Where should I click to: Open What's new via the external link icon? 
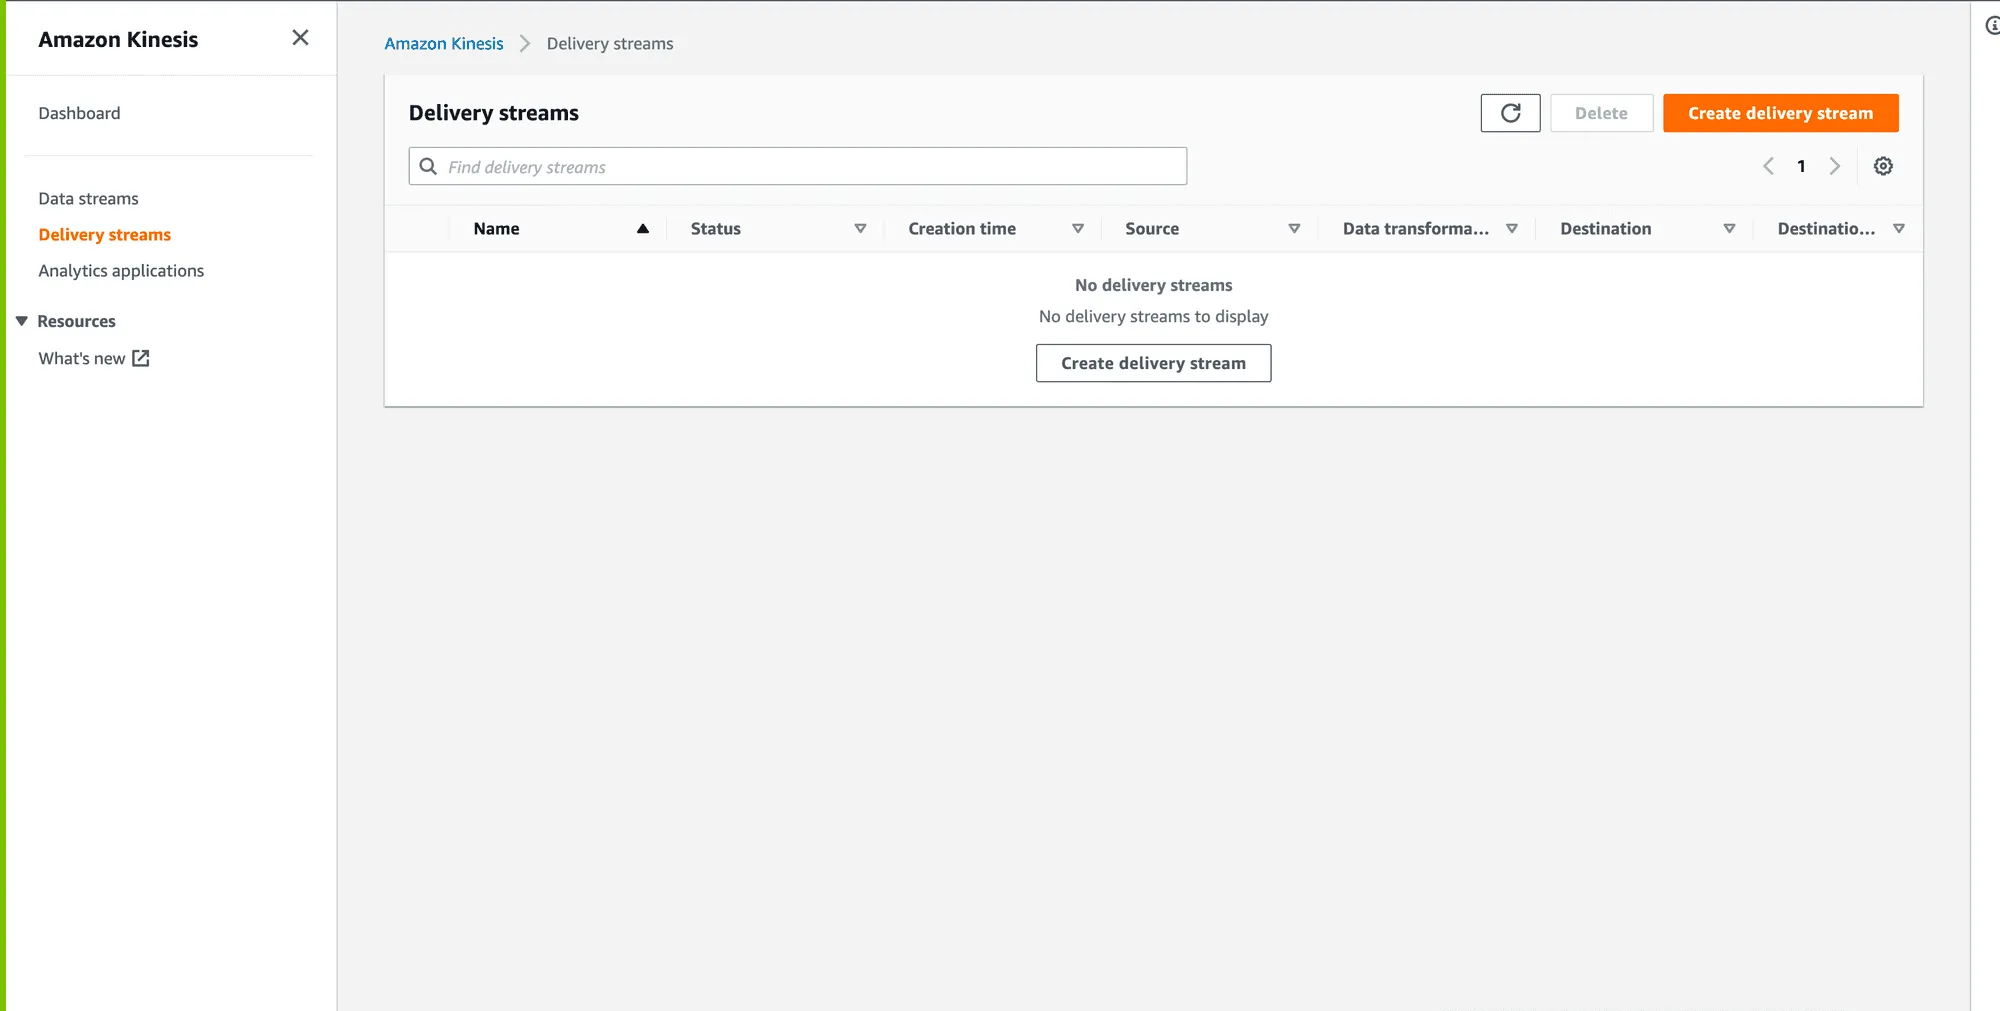[x=140, y=358]
